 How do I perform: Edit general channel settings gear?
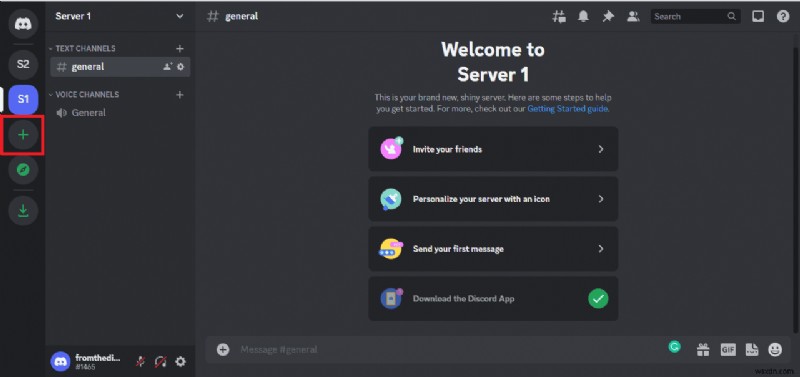tap(180, 66)
